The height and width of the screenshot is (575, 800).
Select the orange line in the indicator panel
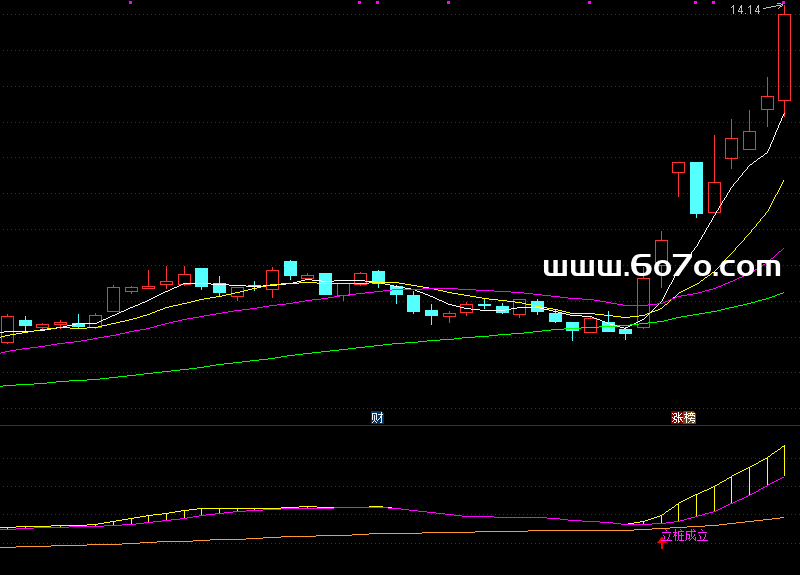(x=300, y=537)
